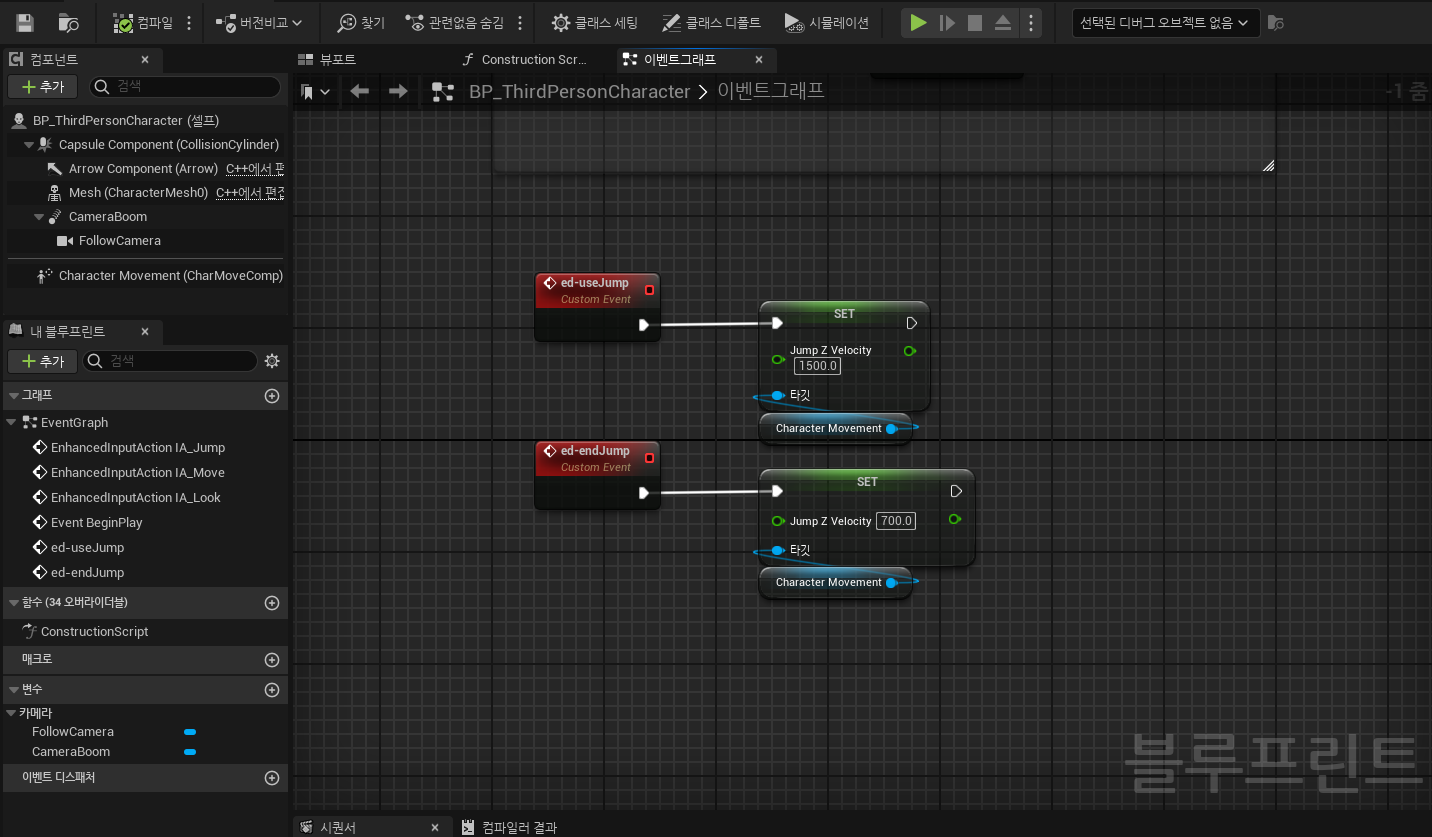
Task: Start 시뮬레이션 simulation mode
Action: click(827, 22)
